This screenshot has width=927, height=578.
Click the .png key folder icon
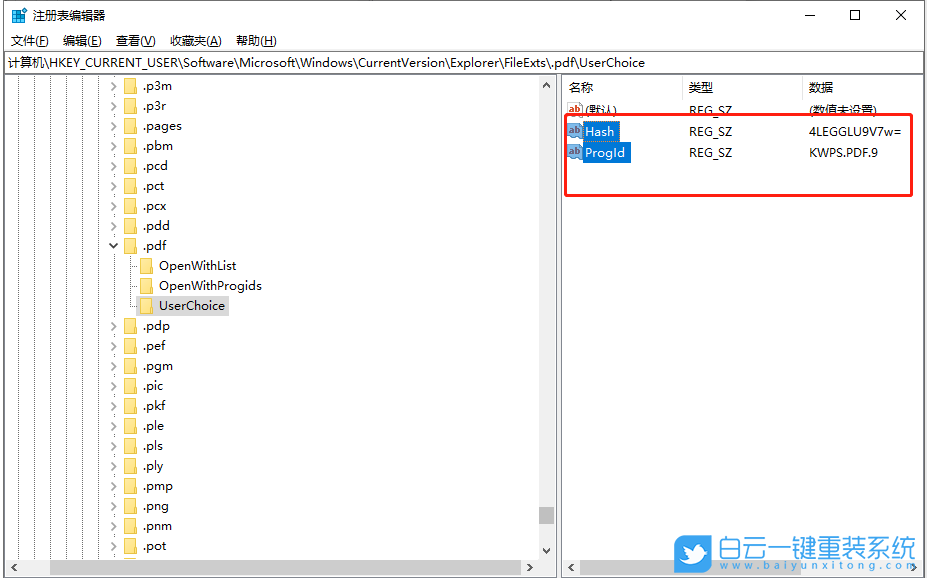coord(132,505)
